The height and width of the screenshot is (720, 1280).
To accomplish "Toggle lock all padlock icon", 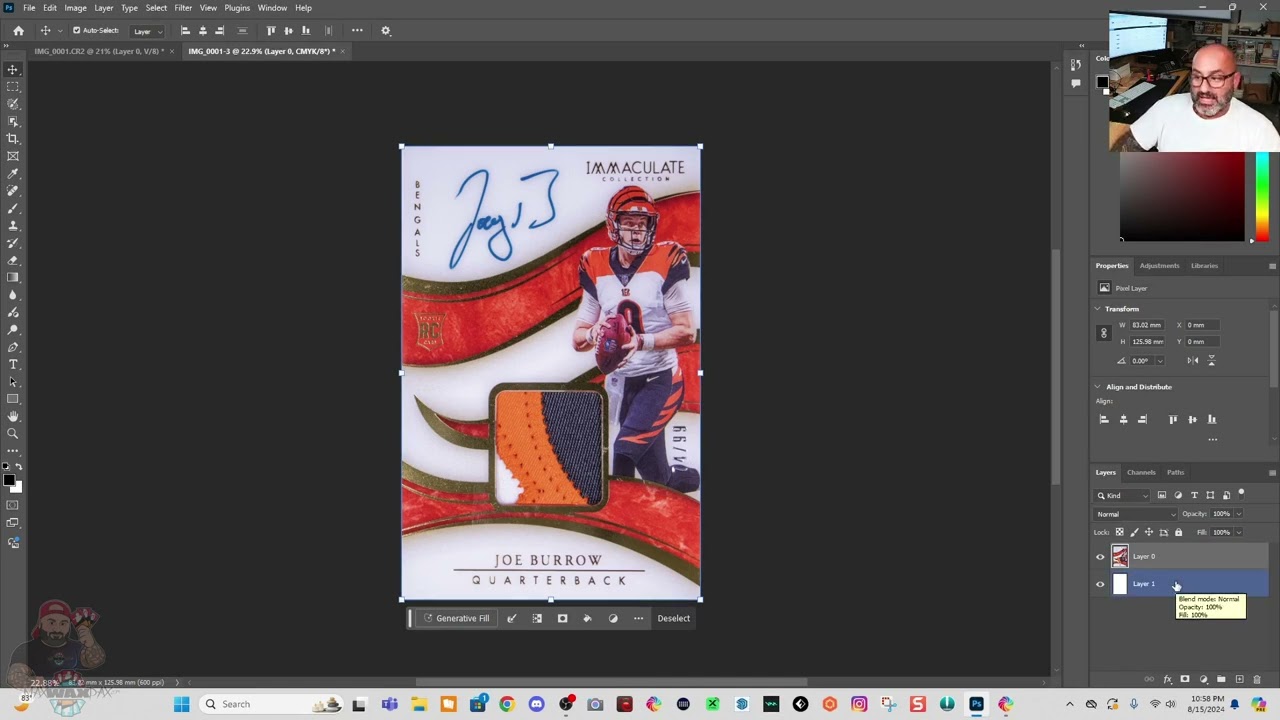I will click(1178, 532).
